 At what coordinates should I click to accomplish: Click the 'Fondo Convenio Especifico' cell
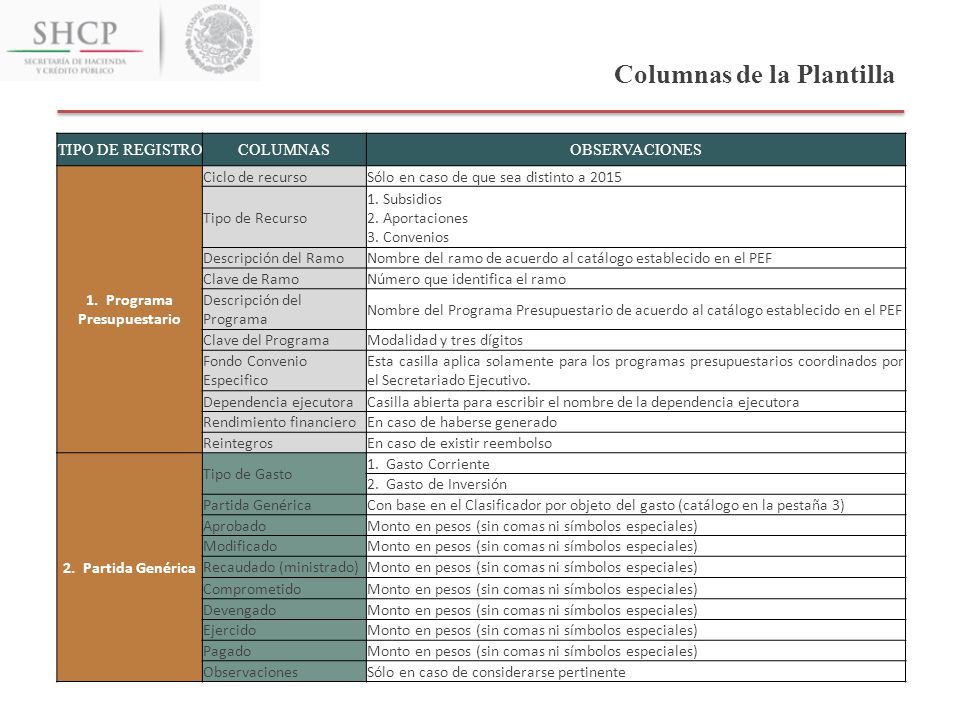click(284, 370)
